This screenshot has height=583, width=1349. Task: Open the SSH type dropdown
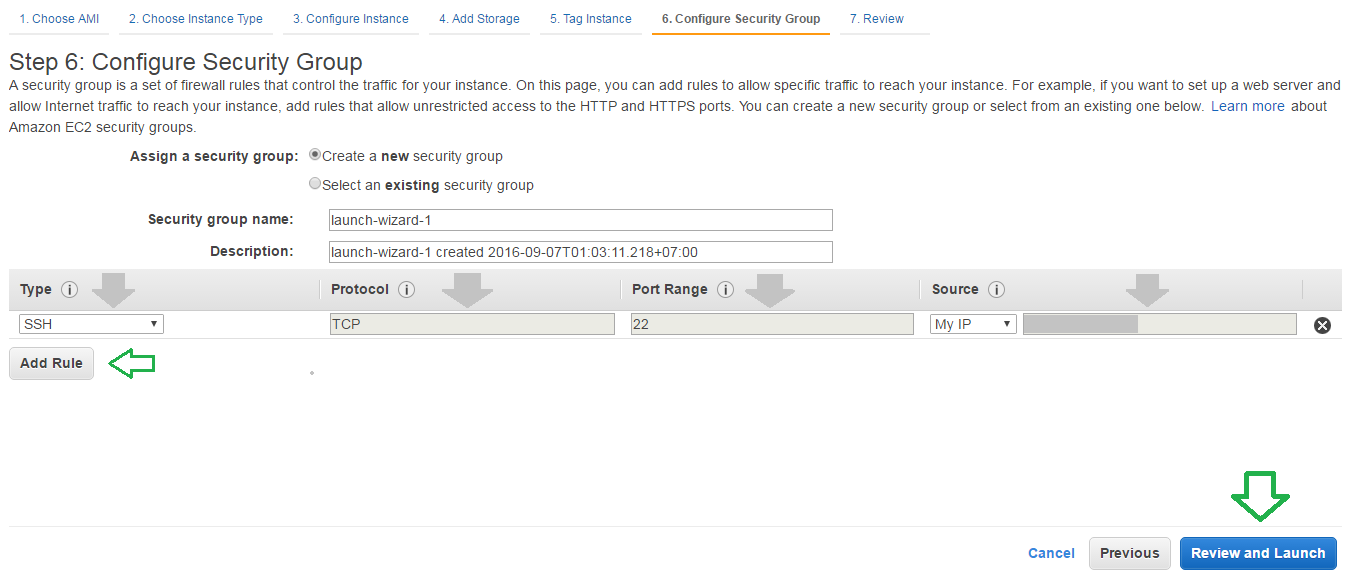(x=91, y=324)
